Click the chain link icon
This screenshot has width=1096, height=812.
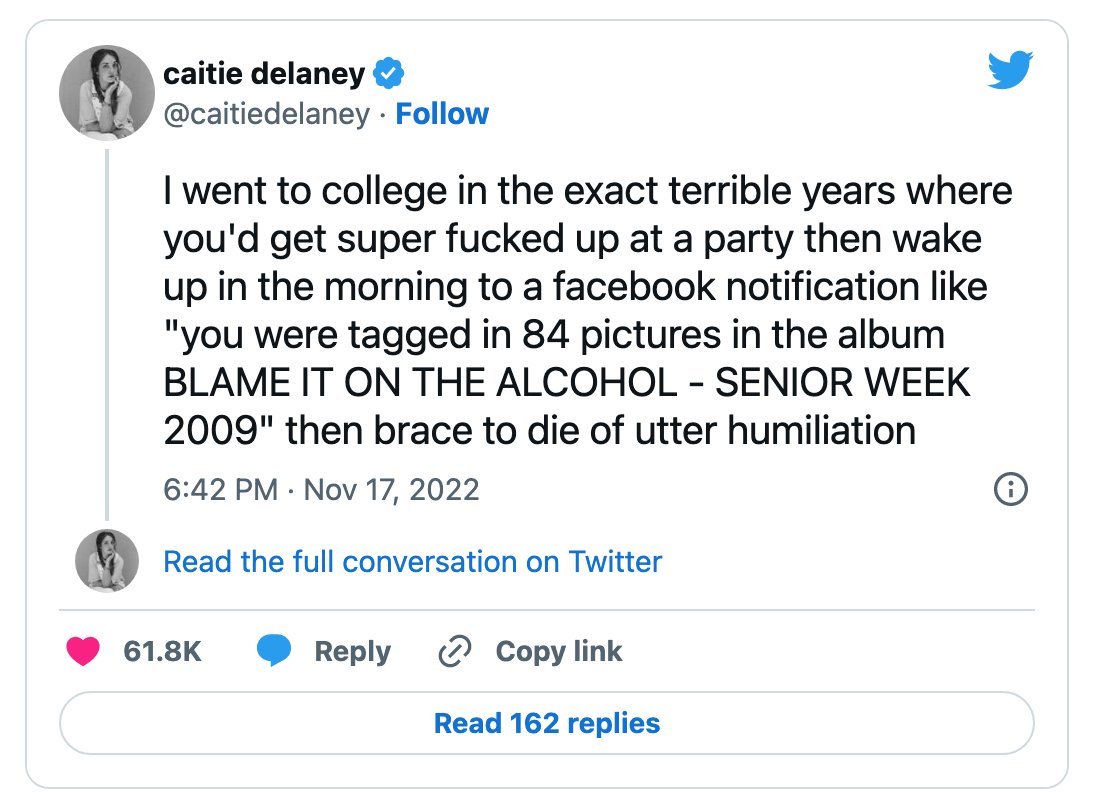point(454,651)
